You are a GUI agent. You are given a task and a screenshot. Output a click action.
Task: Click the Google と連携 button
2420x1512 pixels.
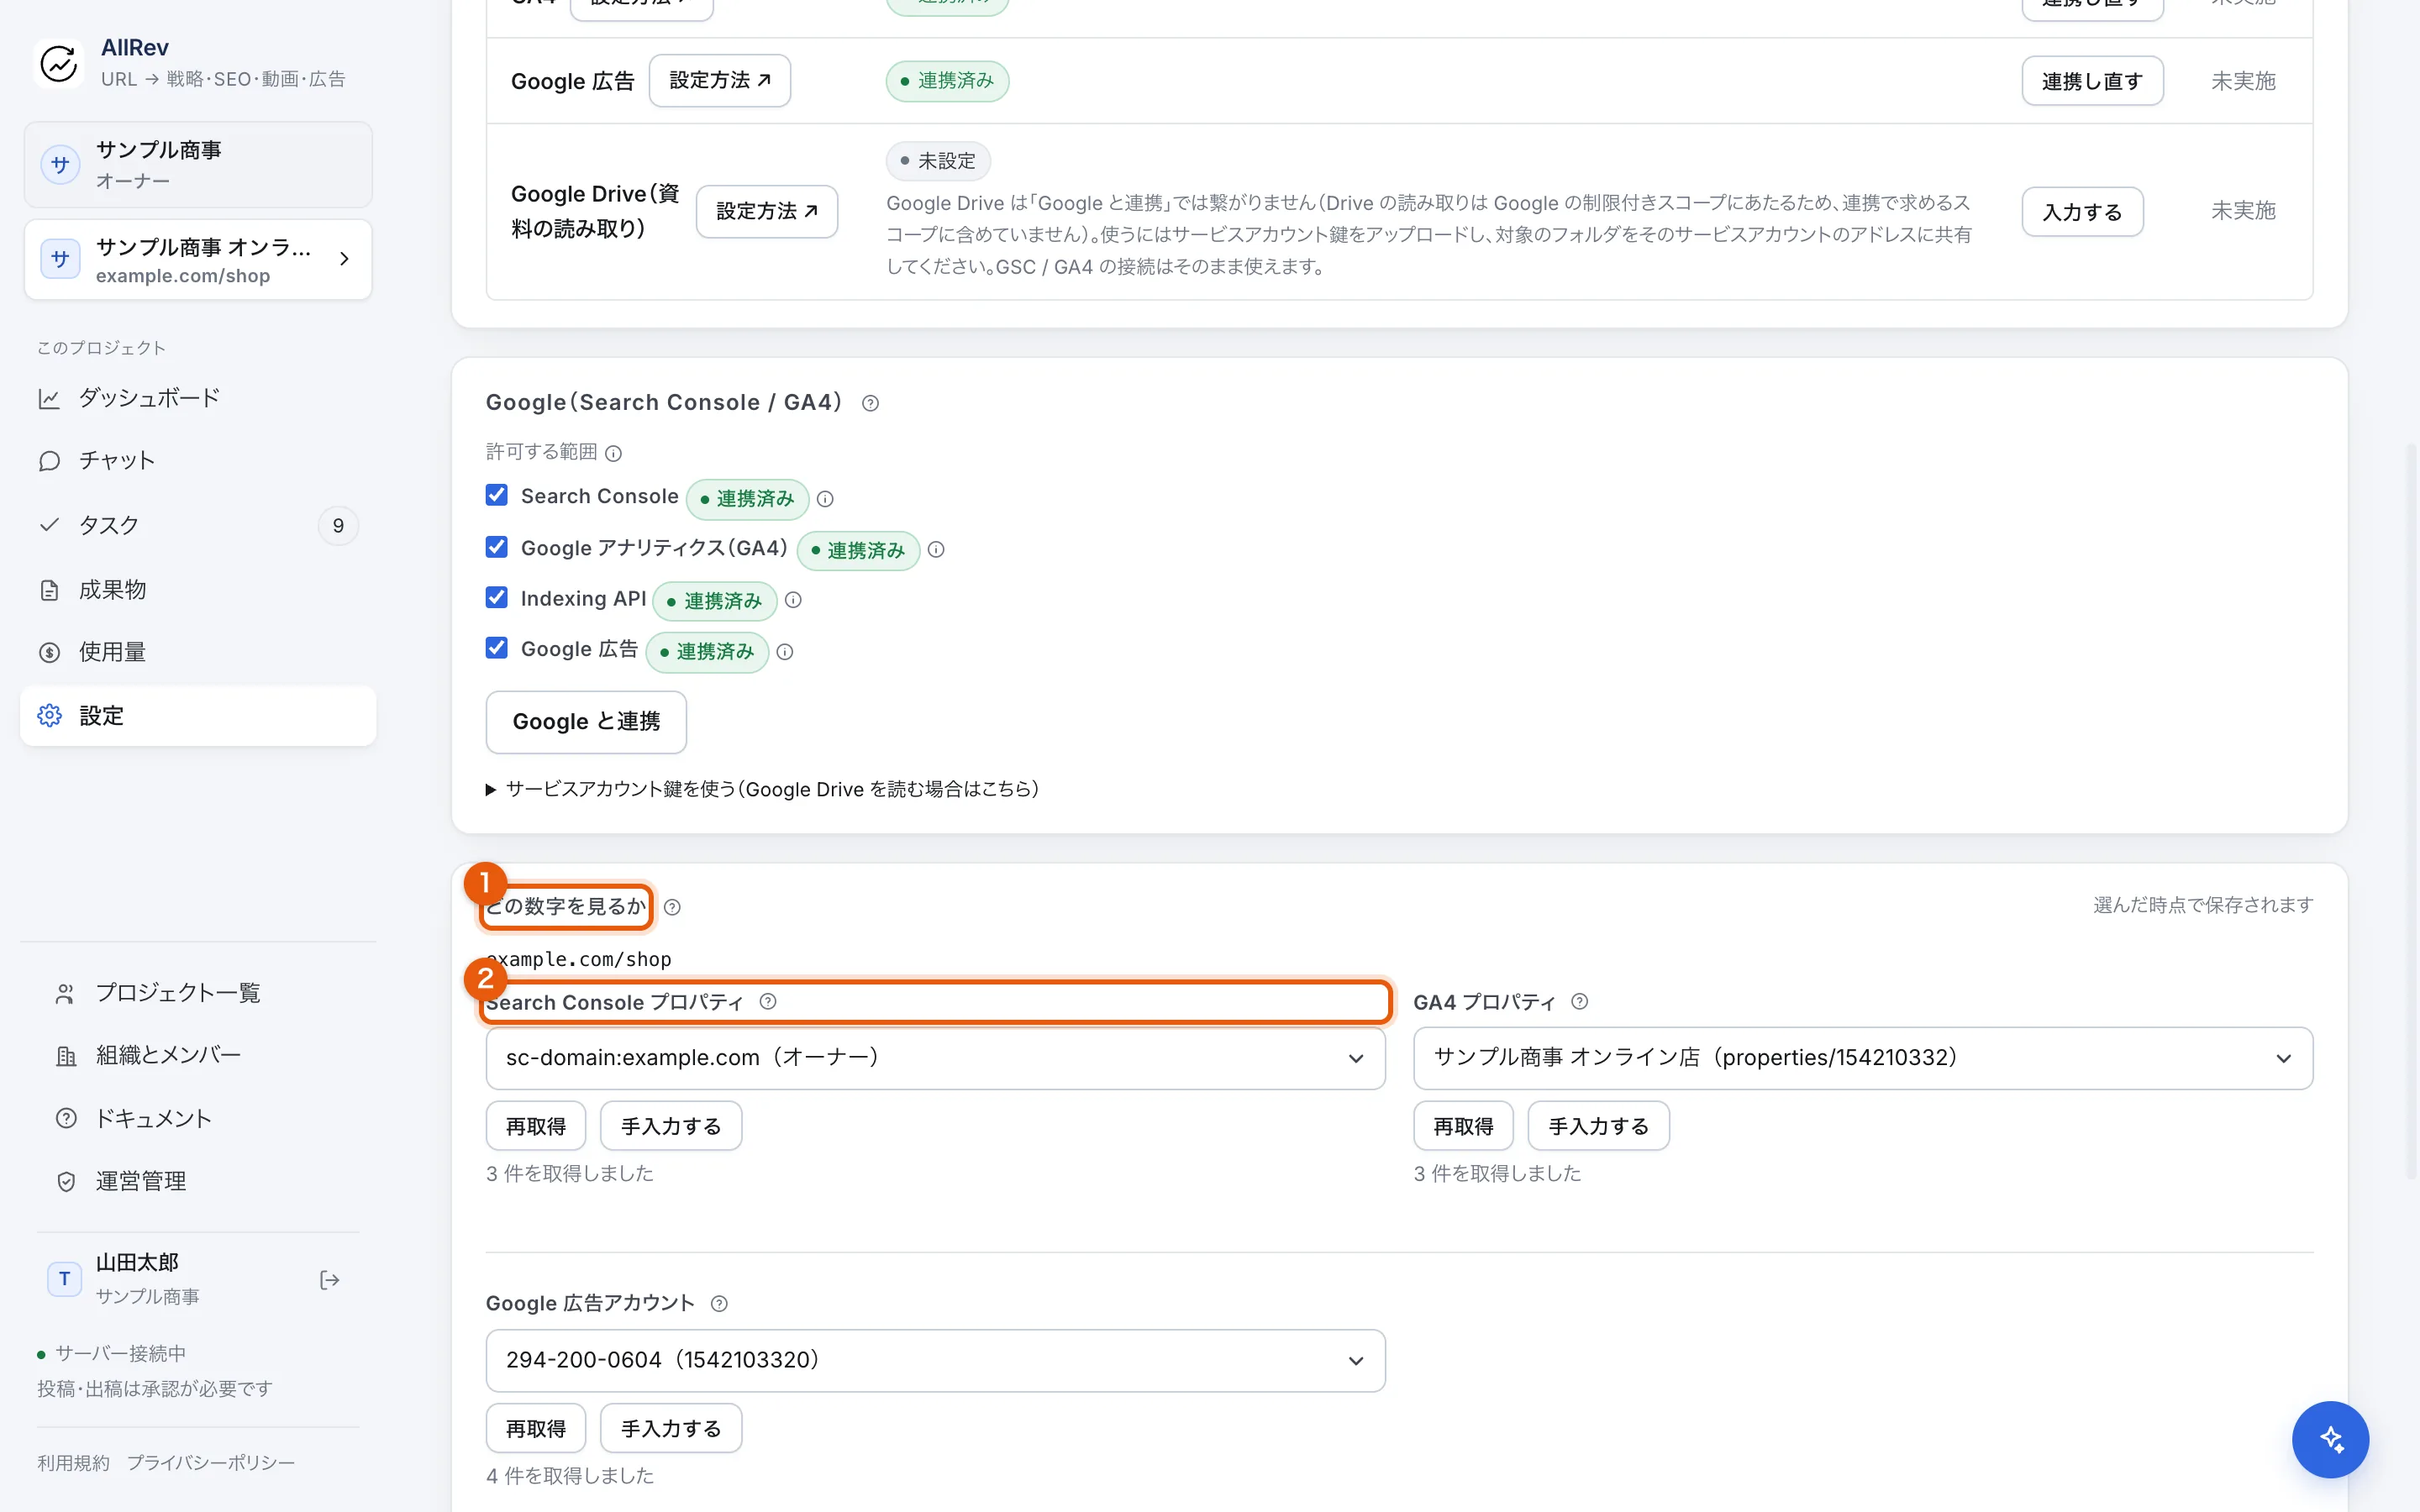[x=586, y=722]
